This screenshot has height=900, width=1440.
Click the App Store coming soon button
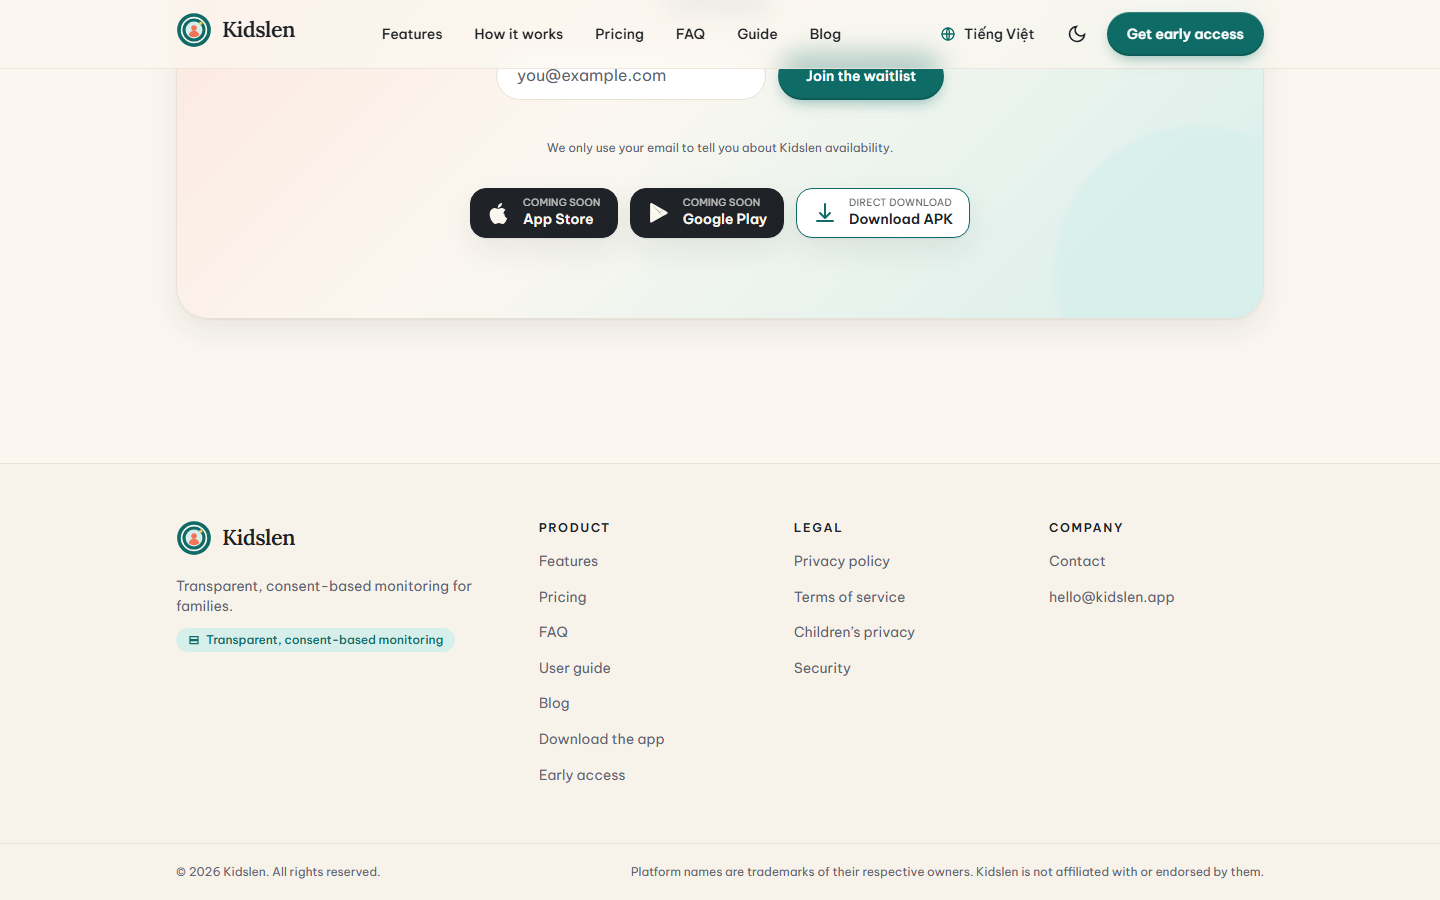tap(544, 213)
